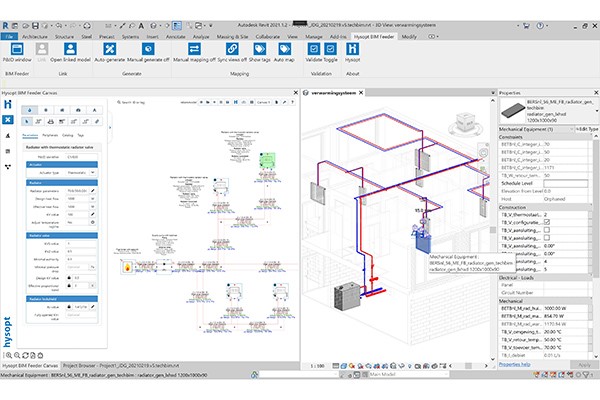Switch to the Architecture ribbon tab
600x400 pixels.
coord(35,37)
